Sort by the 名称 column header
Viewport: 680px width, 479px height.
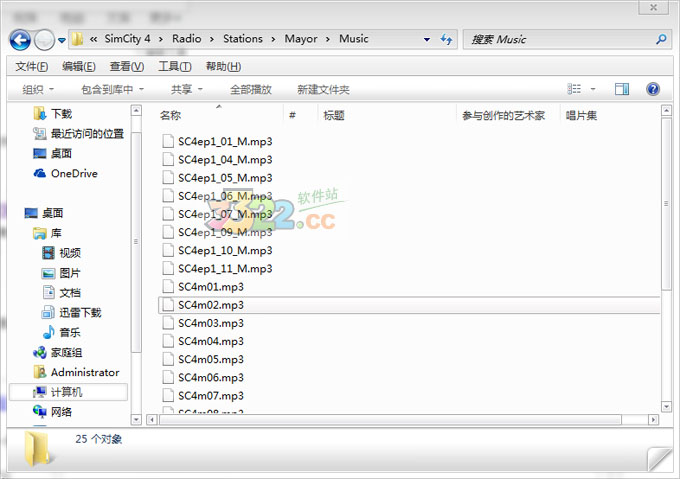[x=170, y=115]
